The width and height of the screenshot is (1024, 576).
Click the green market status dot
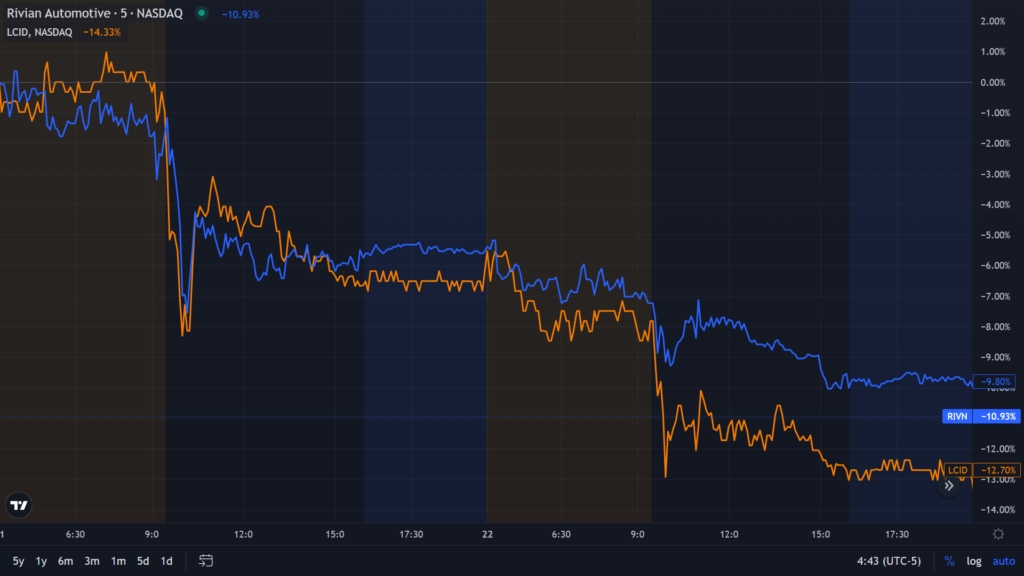tap(202, 13)
